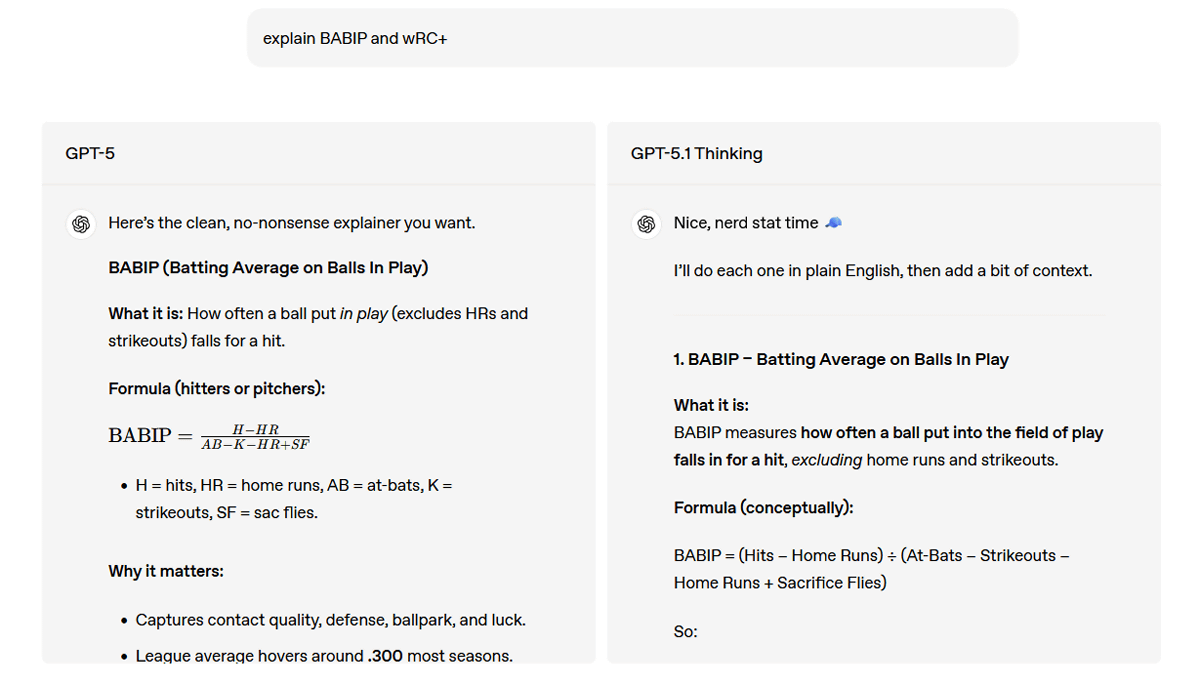The height and width of the screenshot is (685, 1200).
Task: Click the "League average hovers around .300" bullet
Action: pos(324,657)
